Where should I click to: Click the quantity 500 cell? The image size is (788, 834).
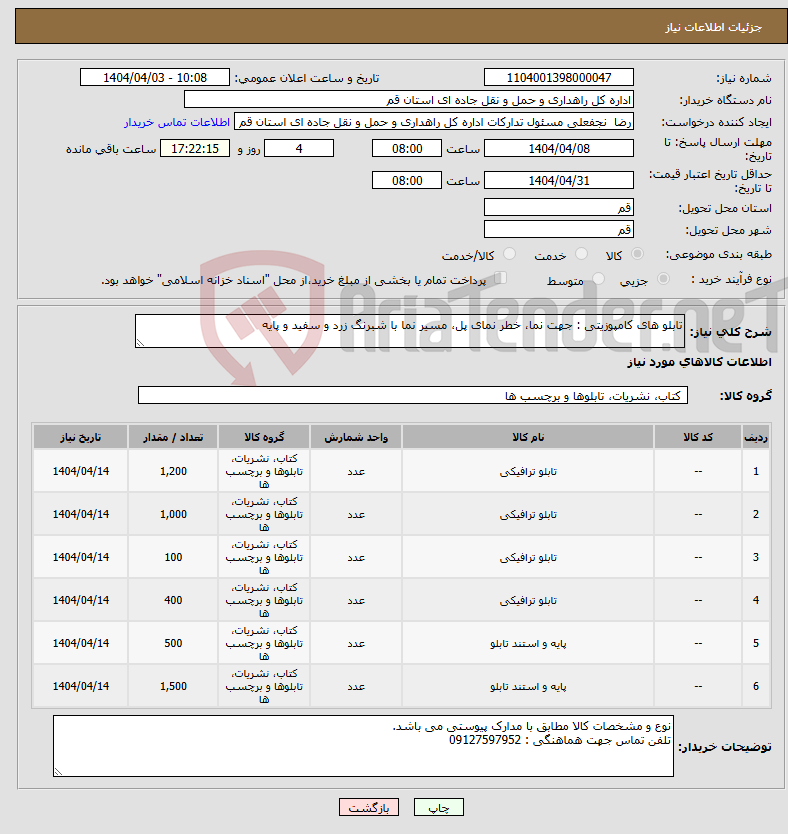tap(173, 643)
